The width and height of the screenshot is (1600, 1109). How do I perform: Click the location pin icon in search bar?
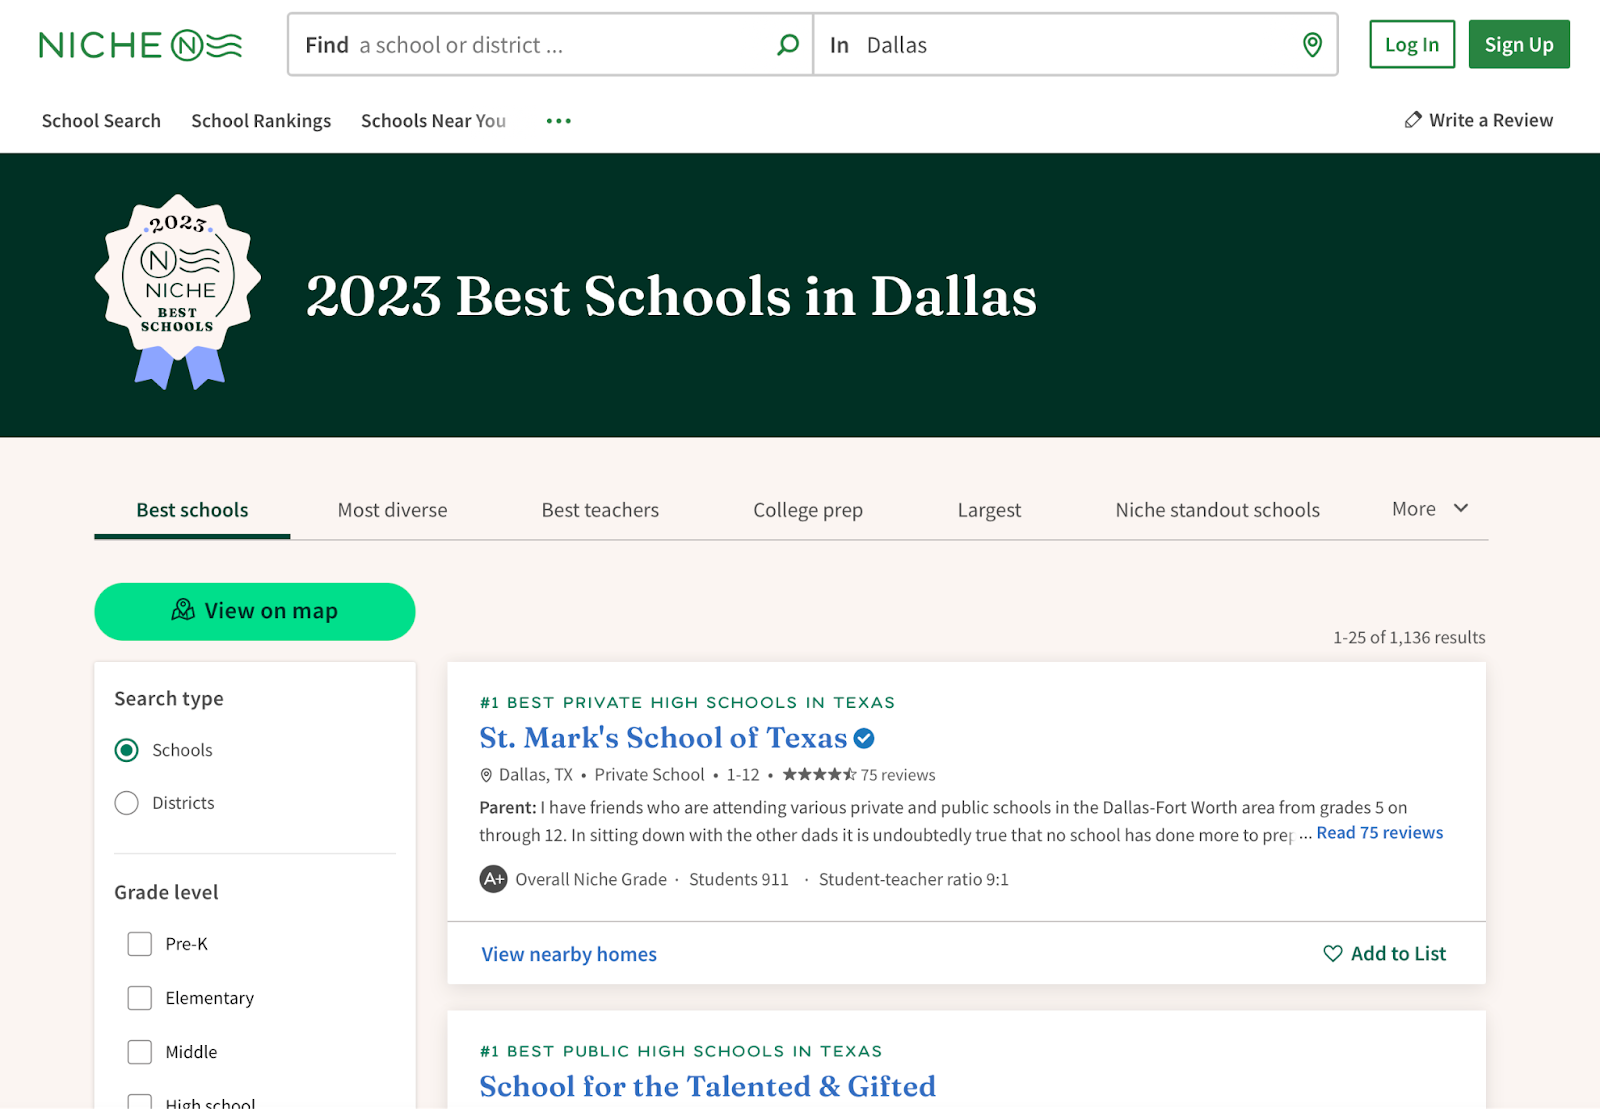tap(1312, 45)
